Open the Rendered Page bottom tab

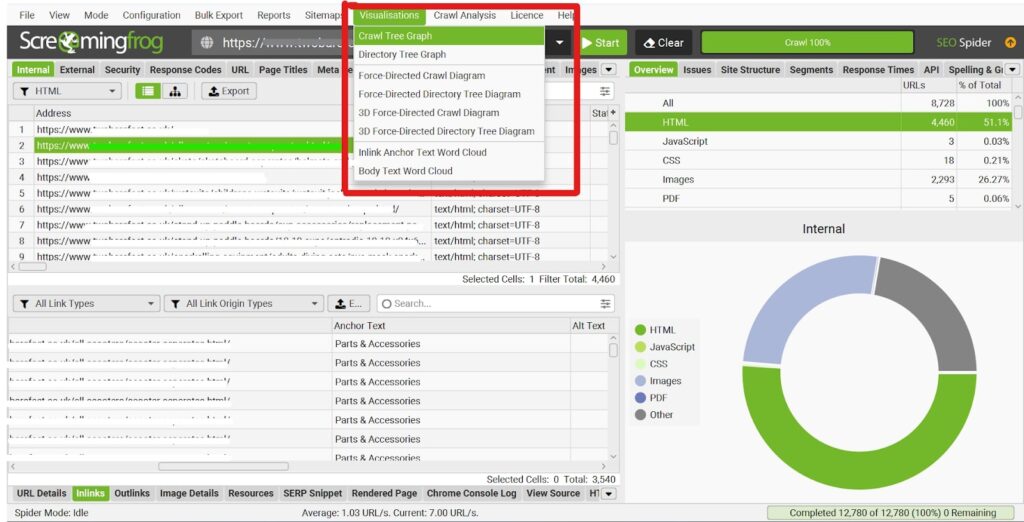(384, 494)
